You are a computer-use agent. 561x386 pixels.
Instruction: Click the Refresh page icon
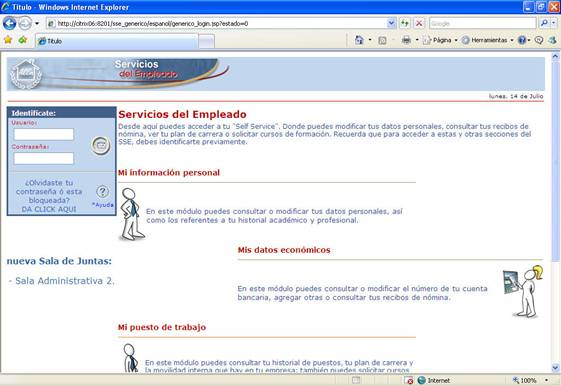click(405, 24)
